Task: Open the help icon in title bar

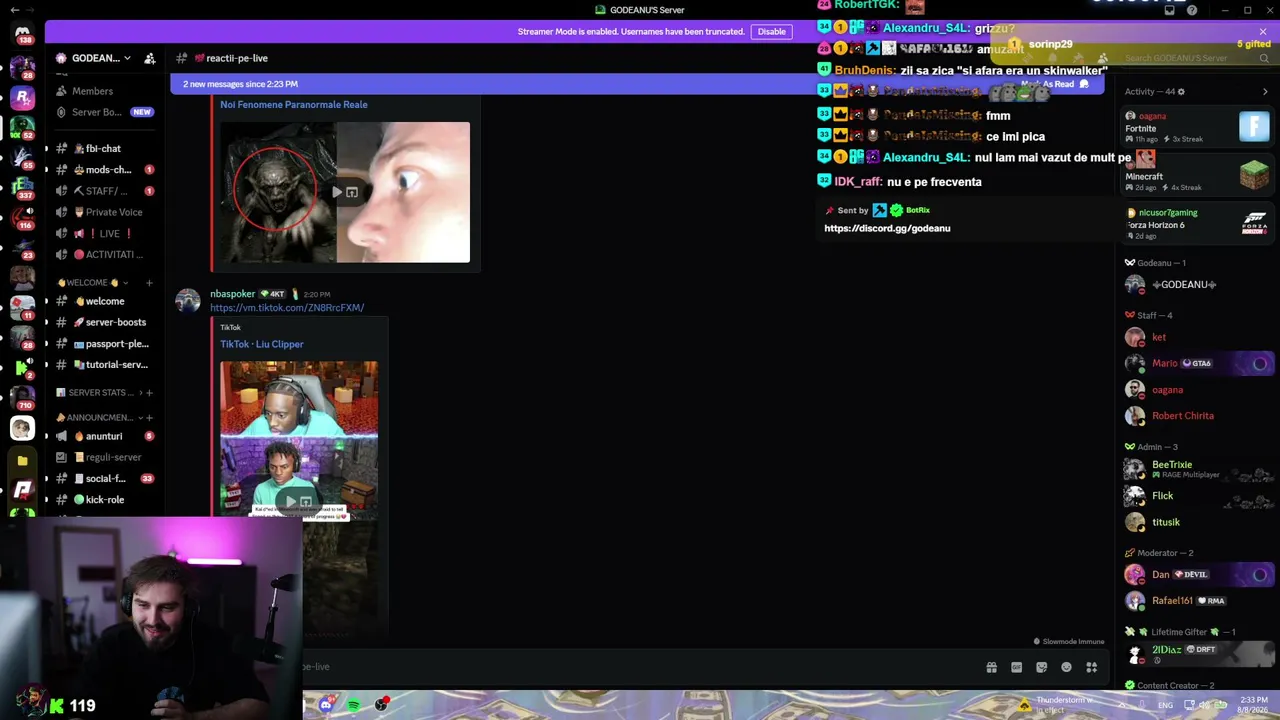Action: tap(1192, 10)
